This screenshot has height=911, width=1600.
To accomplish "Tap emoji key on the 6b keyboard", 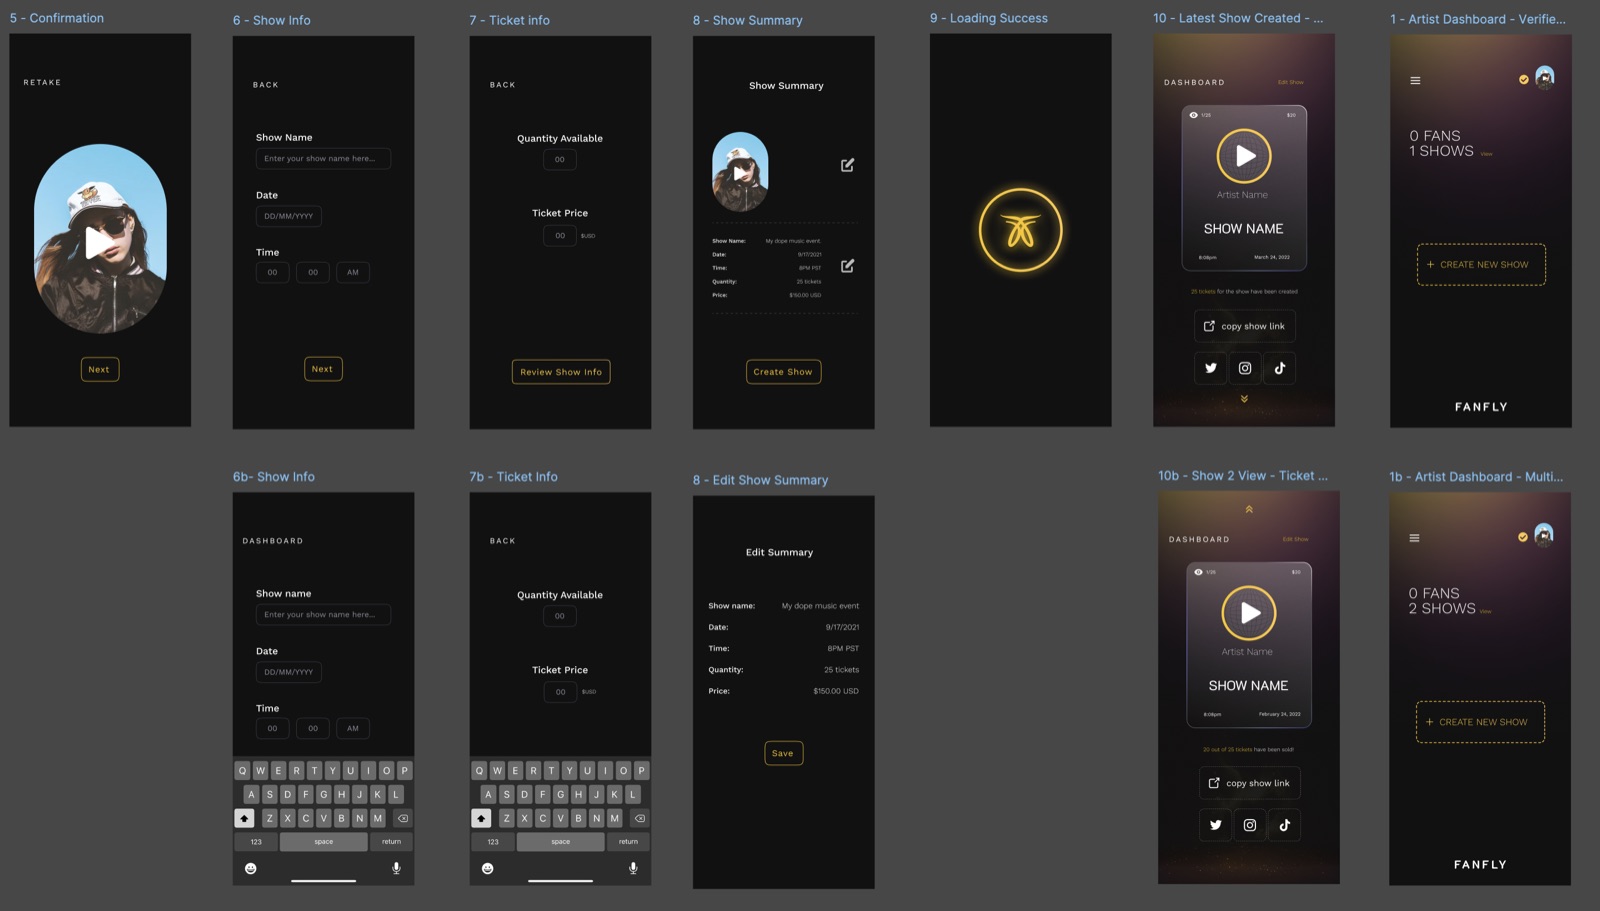I will pos(251,868).
